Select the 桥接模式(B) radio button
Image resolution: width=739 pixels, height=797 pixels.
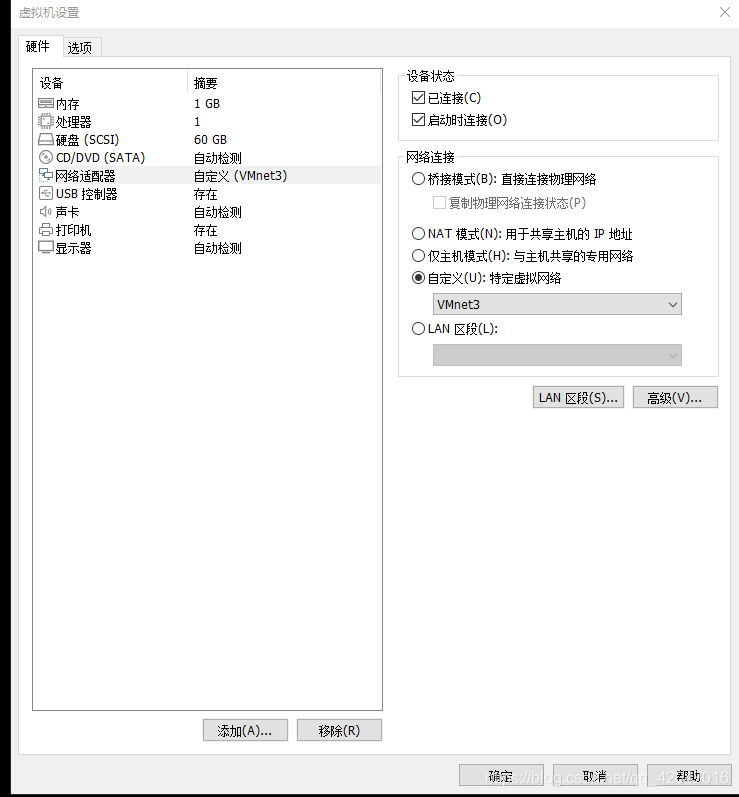(x=418, y=179)
